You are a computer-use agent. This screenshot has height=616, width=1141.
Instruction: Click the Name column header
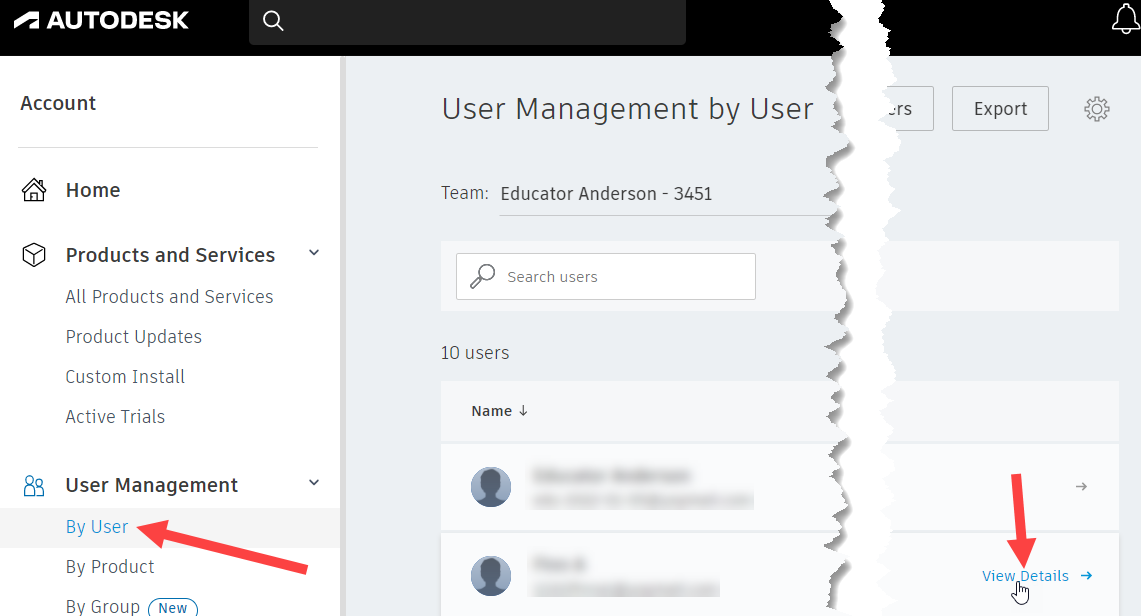[492, 411]
